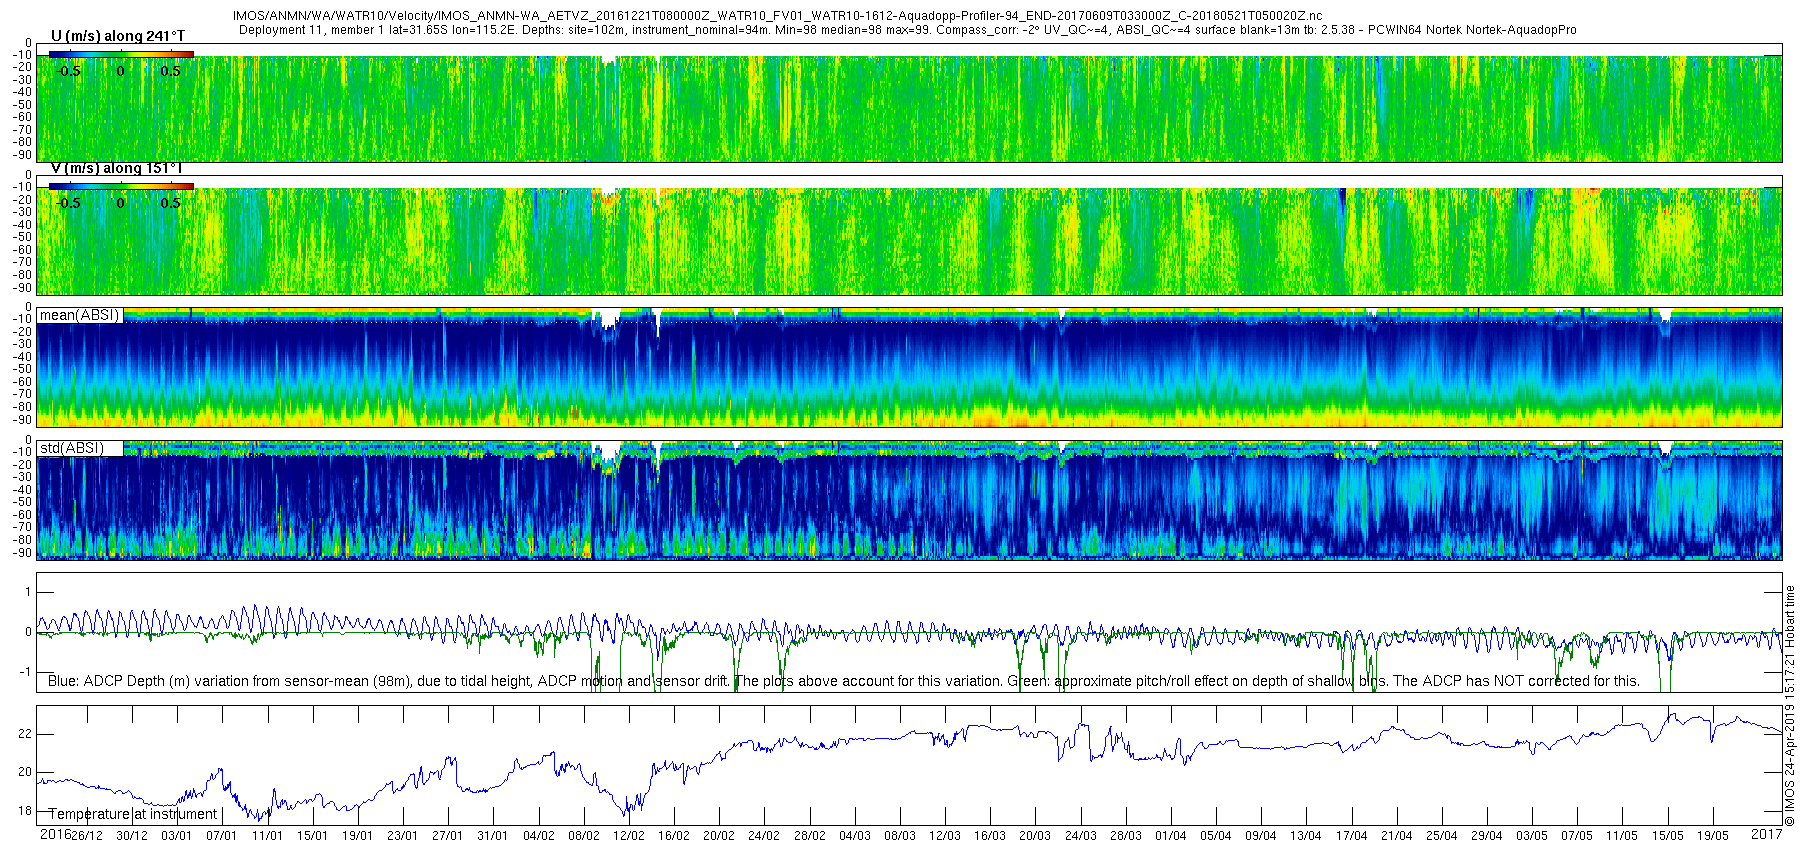Click the V (m/s) along 151°T colorbar
Viewport: 1800px width, 850px height.
(121, 186)
